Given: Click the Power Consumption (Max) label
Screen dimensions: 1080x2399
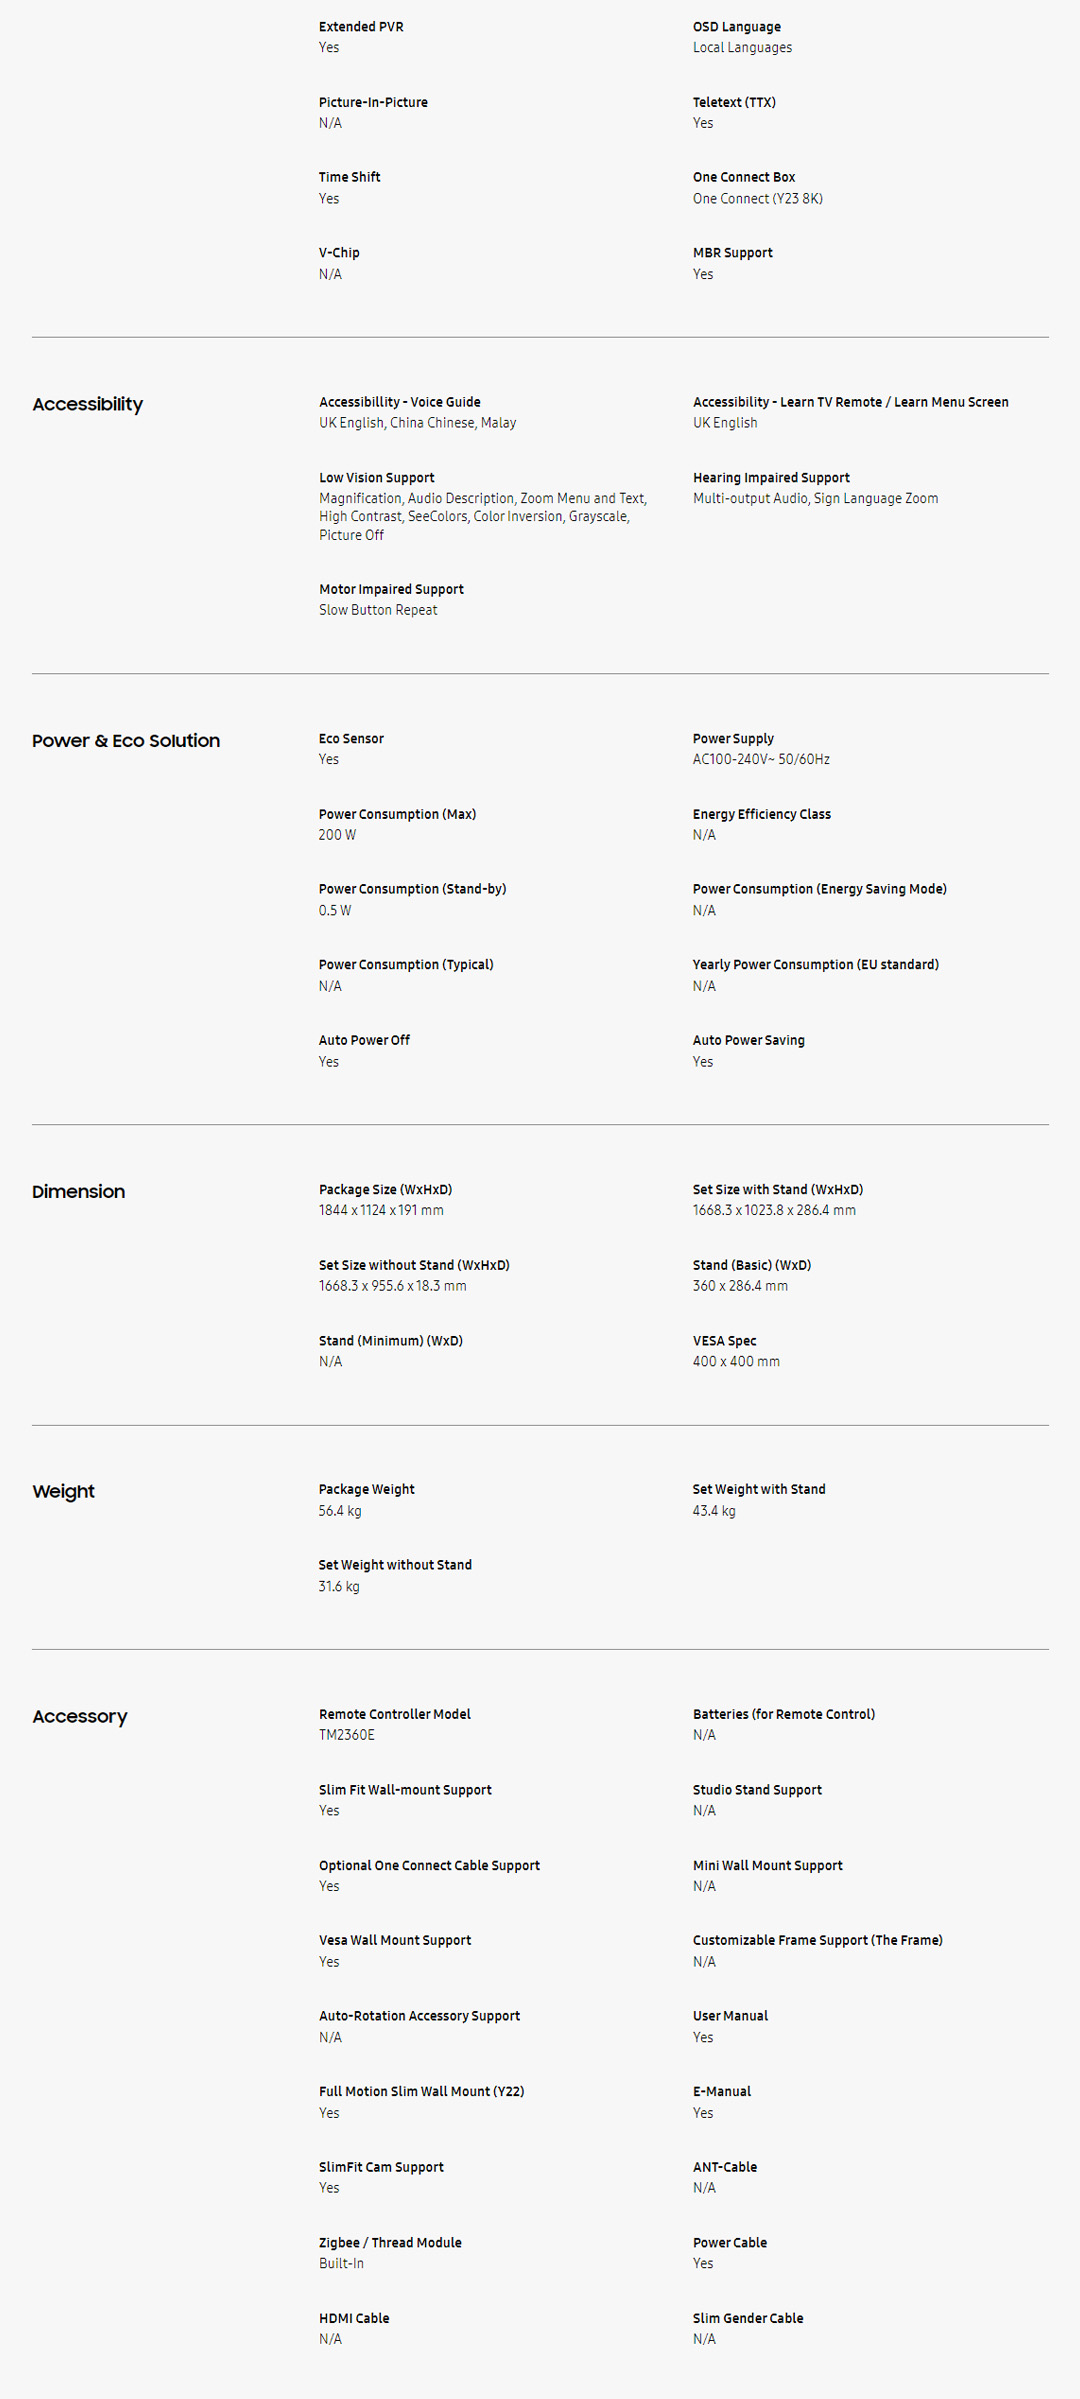Looking at the screenshot, I should 397,814.
